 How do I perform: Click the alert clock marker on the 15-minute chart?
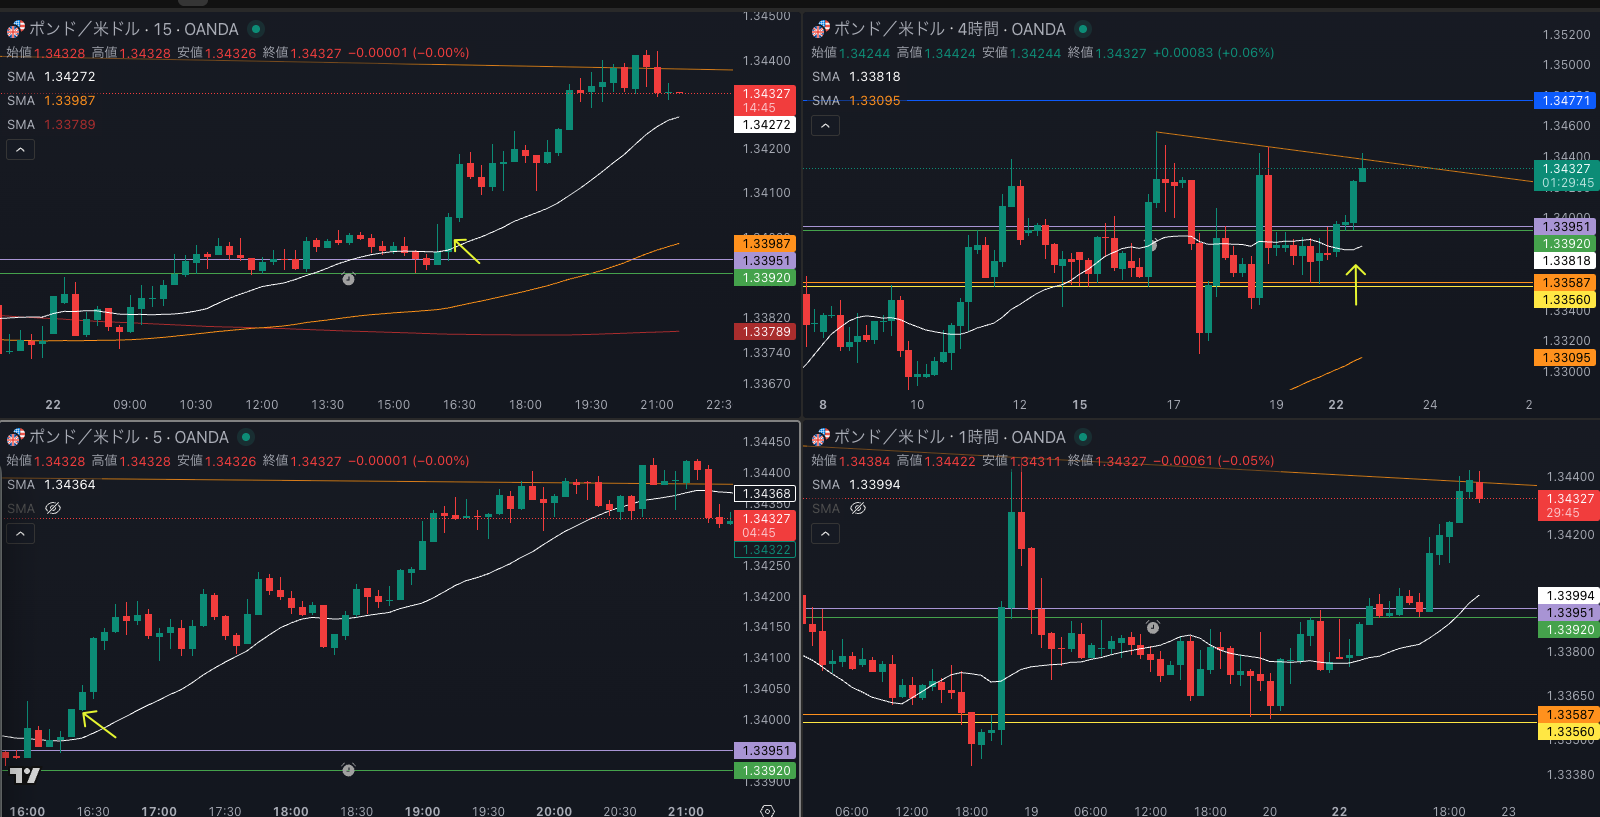(348, 279)
